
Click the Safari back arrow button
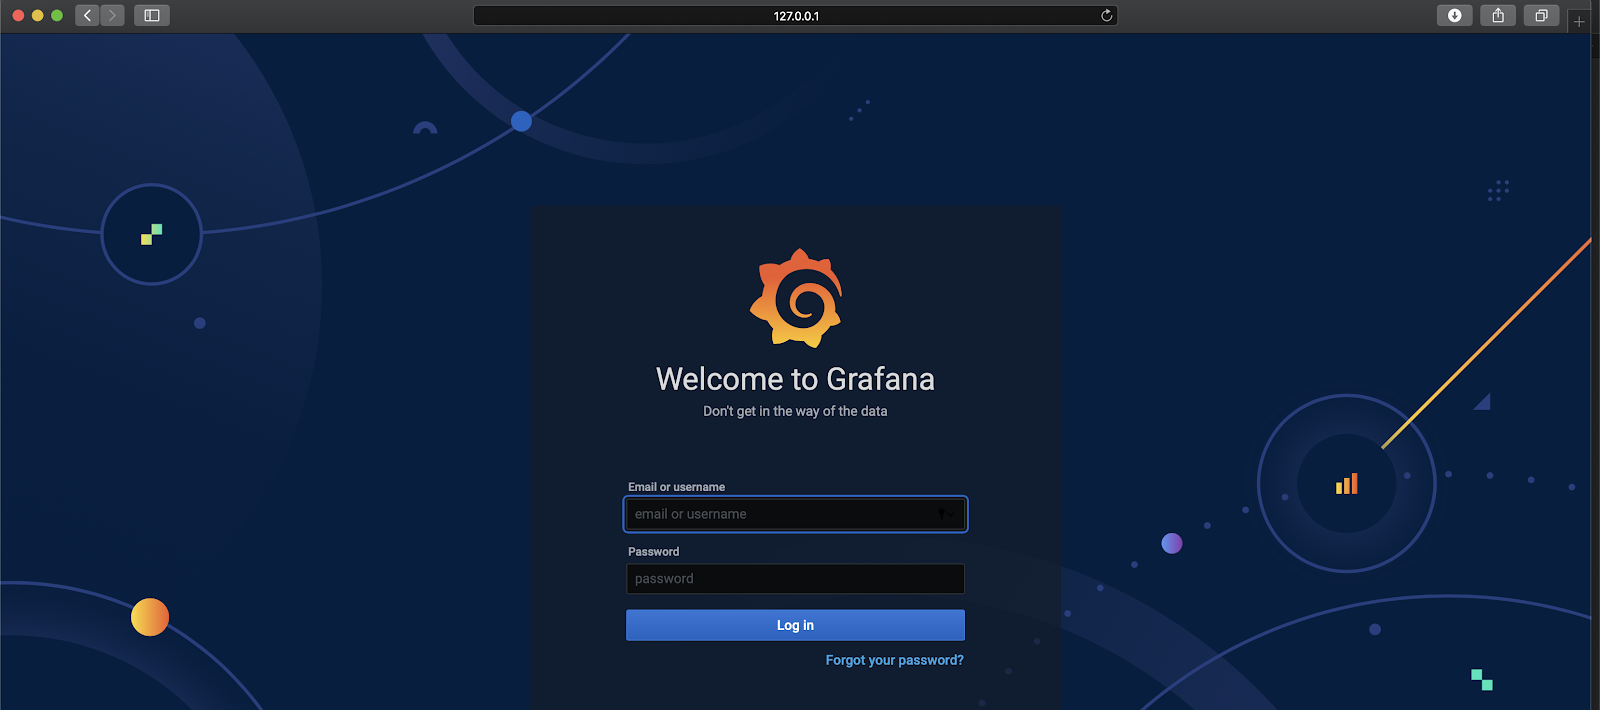[88, 15]
